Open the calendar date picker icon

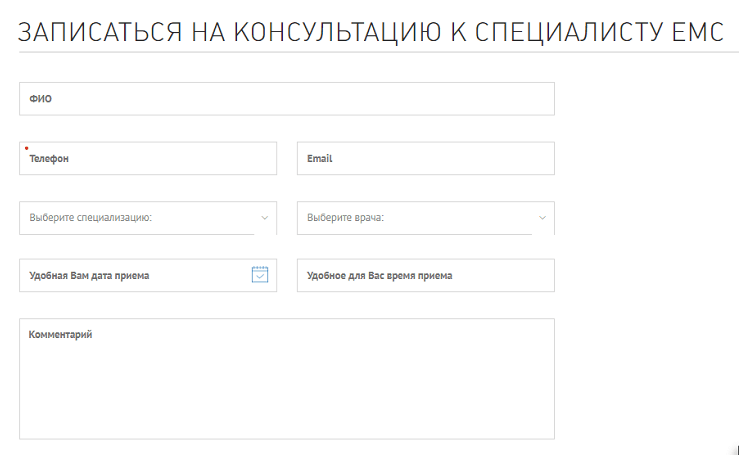coord(260,275)
